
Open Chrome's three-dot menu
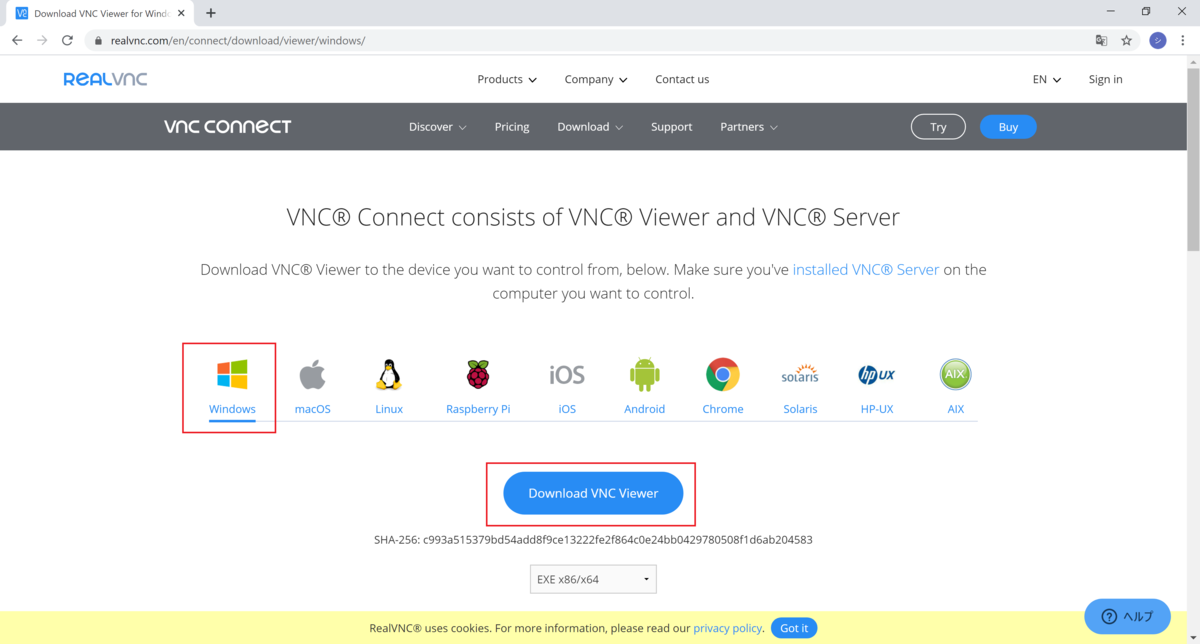pos(1184,41)
